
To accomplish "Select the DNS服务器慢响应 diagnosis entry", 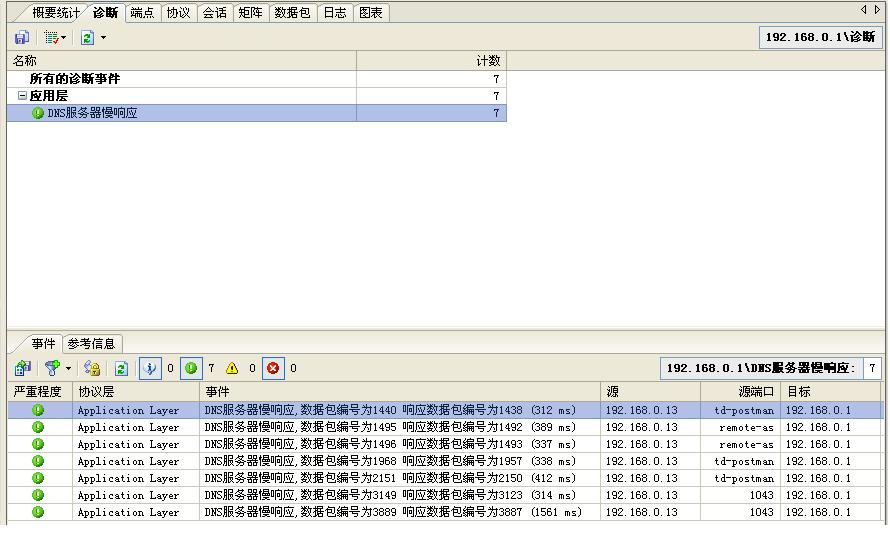I will (92, 113).
